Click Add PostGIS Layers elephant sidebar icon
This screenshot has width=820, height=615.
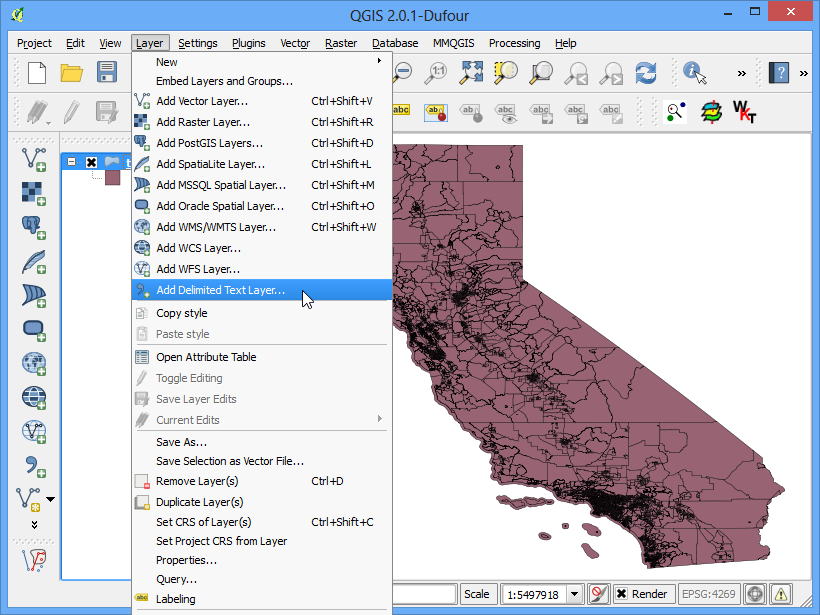point(34,227)
